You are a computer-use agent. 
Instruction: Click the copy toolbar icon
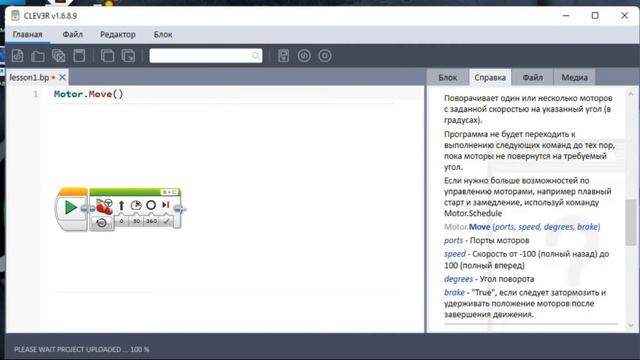click(107, 56)
